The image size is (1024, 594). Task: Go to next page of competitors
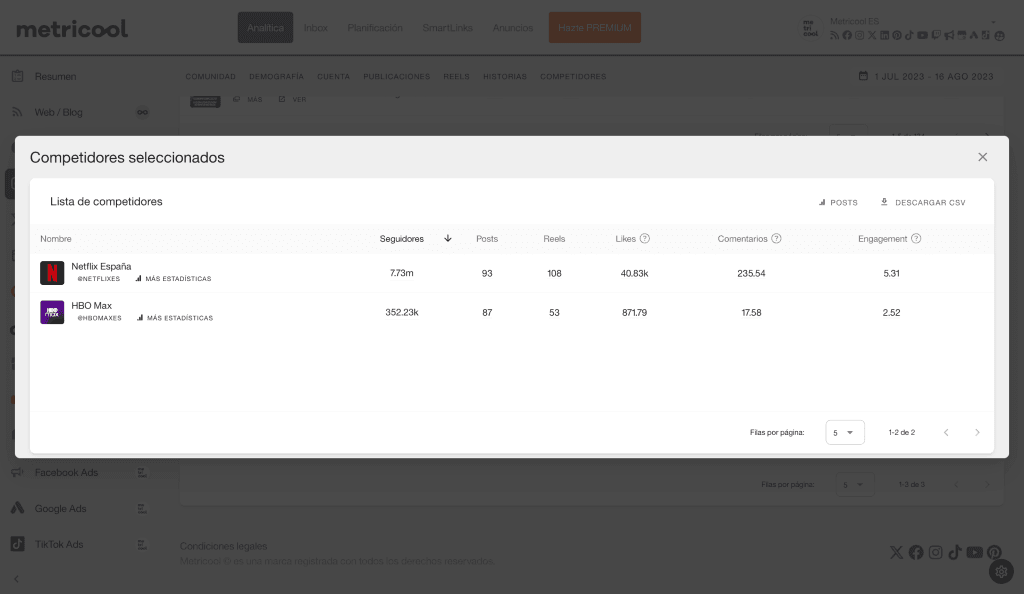coord(977,432)
